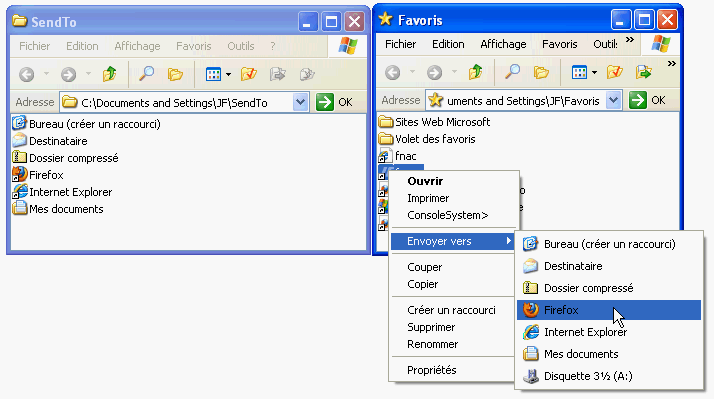Click Destinataire icon in SendTo file list
Viewport: 714px width, 399px height.
[20, 141]
